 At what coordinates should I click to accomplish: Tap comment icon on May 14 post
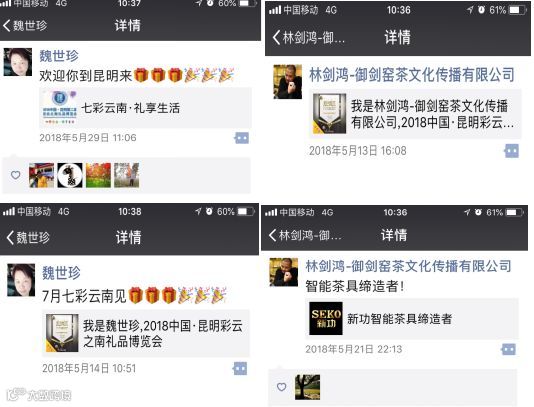coord(240,369)
